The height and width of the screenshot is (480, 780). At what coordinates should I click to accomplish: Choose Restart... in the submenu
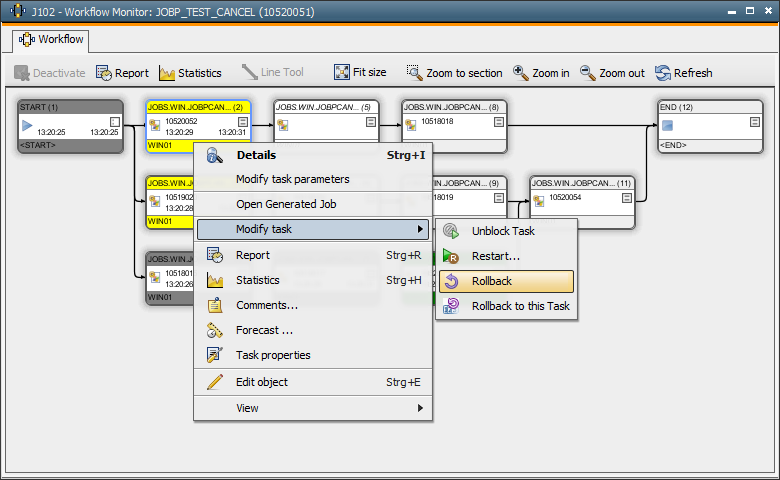coord(495,256)
